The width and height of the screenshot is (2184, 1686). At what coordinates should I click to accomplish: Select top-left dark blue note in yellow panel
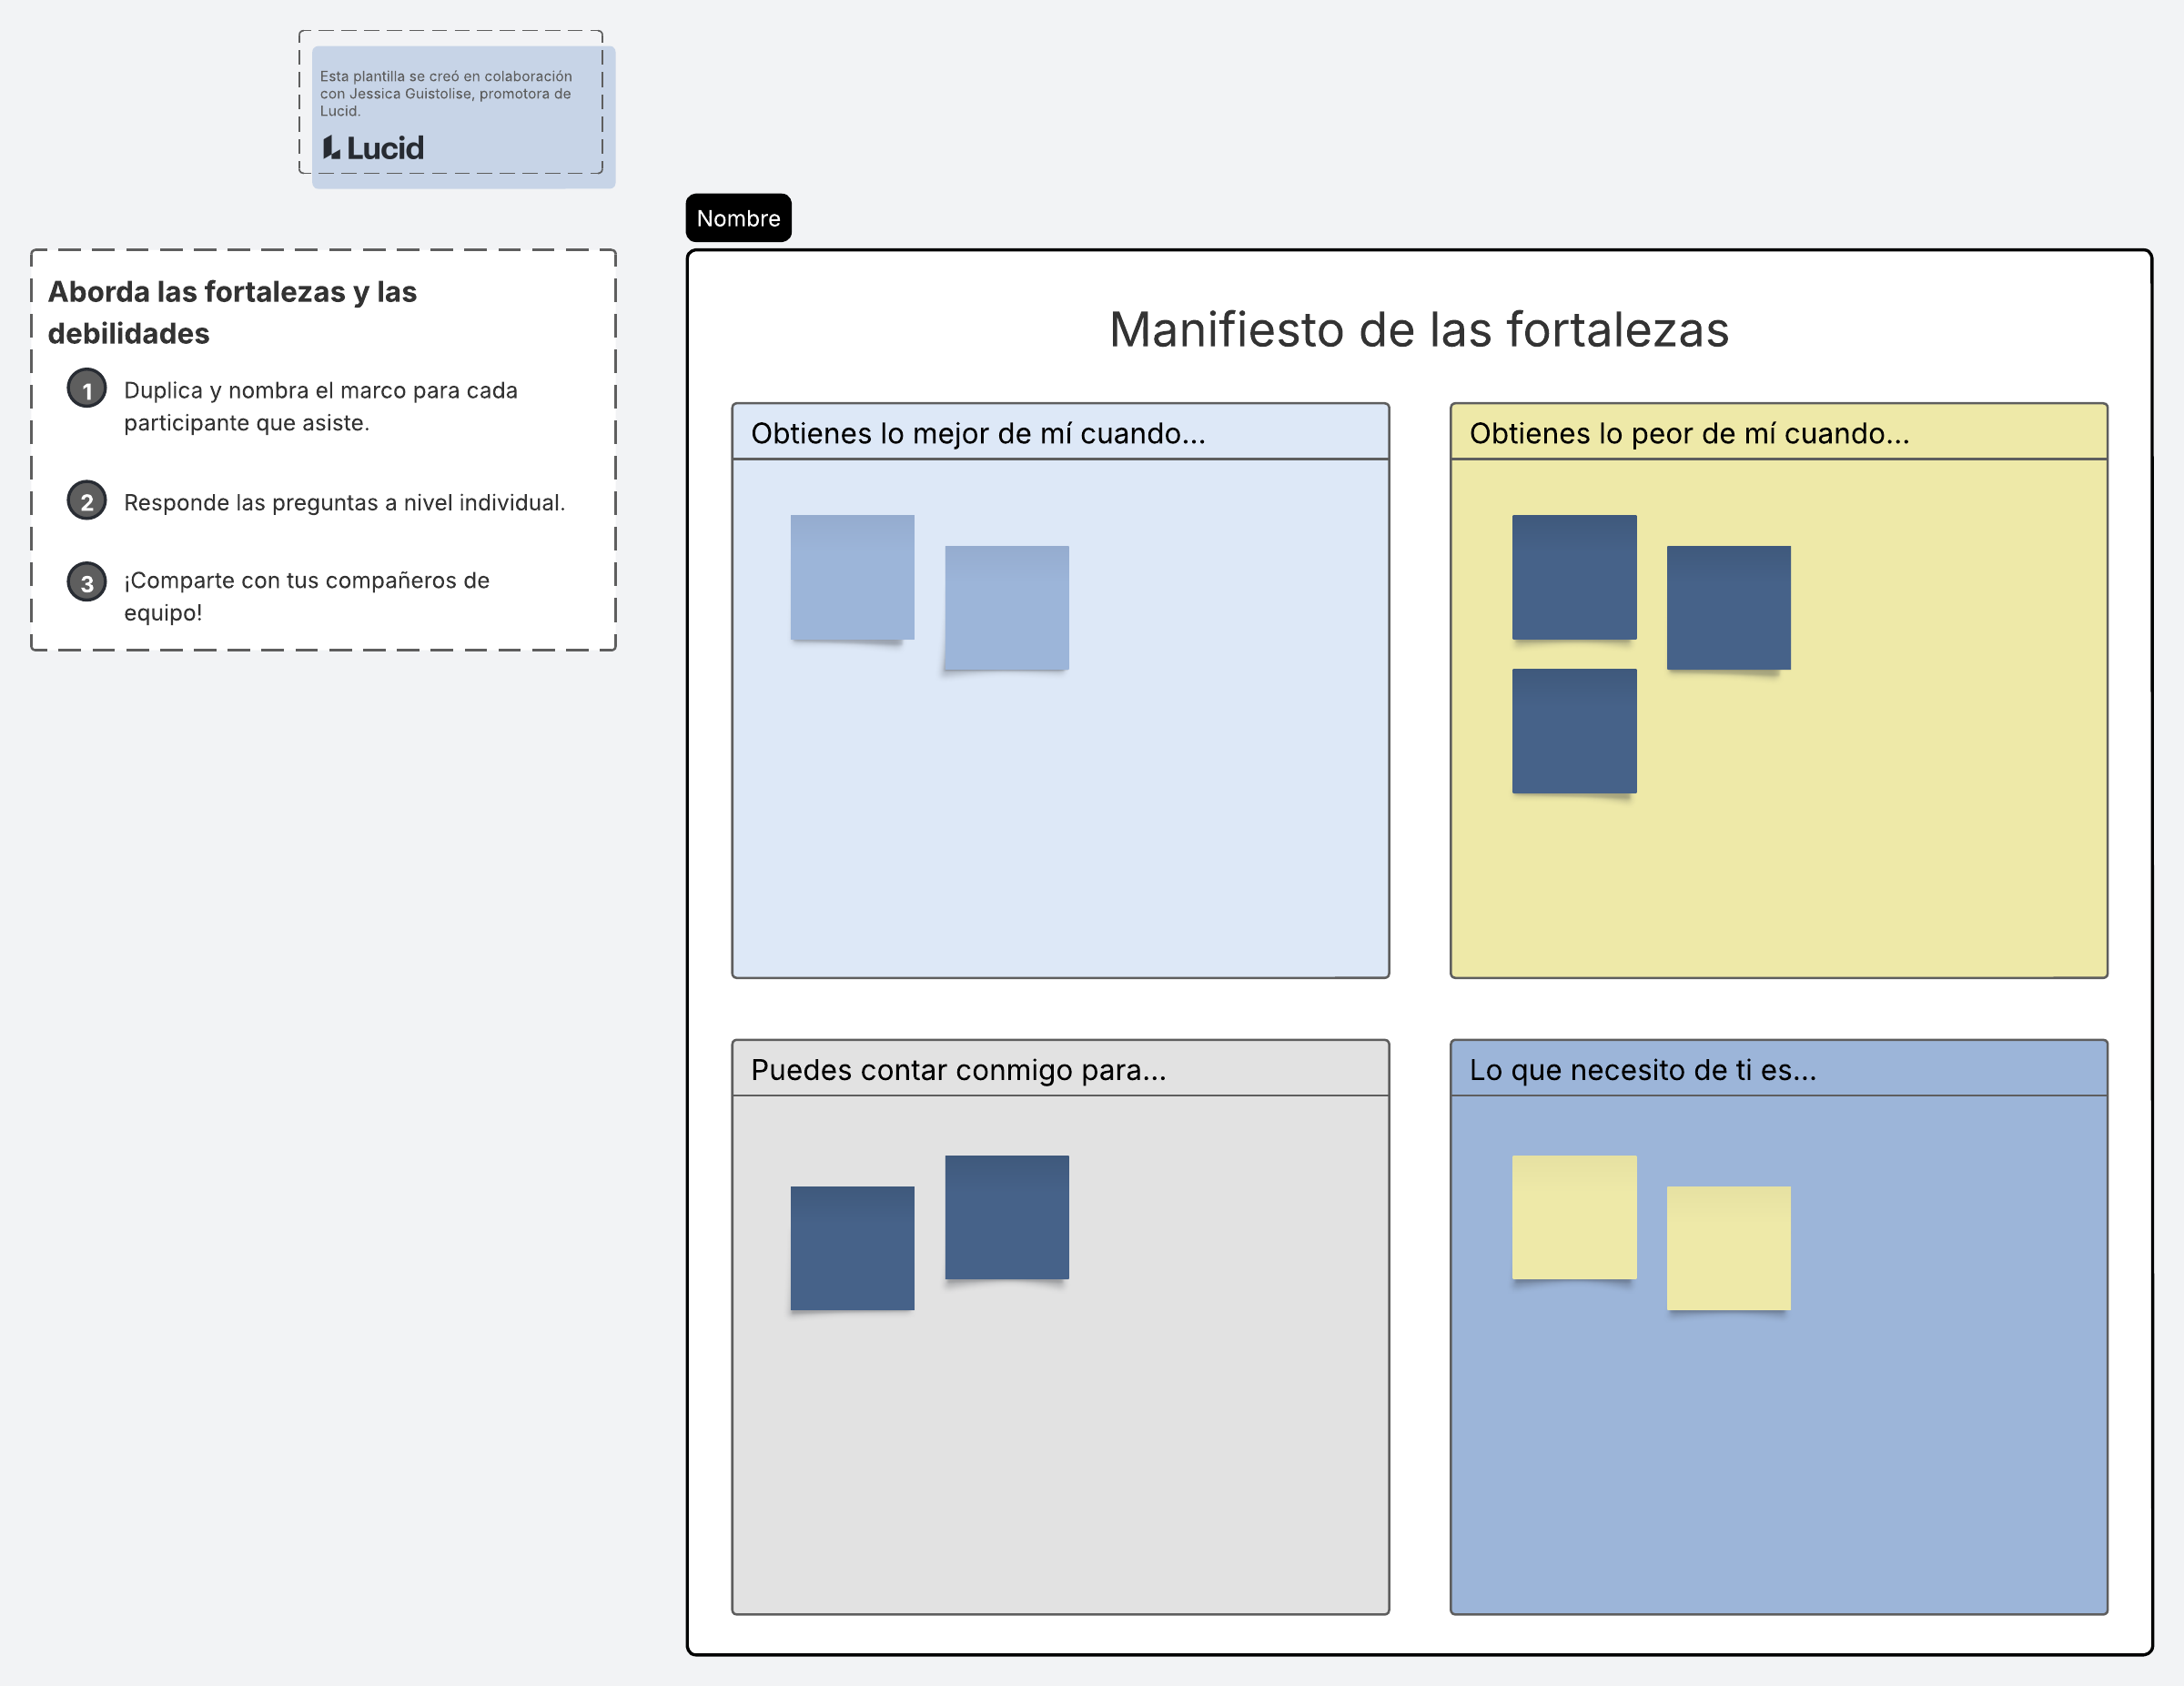(x=1574, y=577)
